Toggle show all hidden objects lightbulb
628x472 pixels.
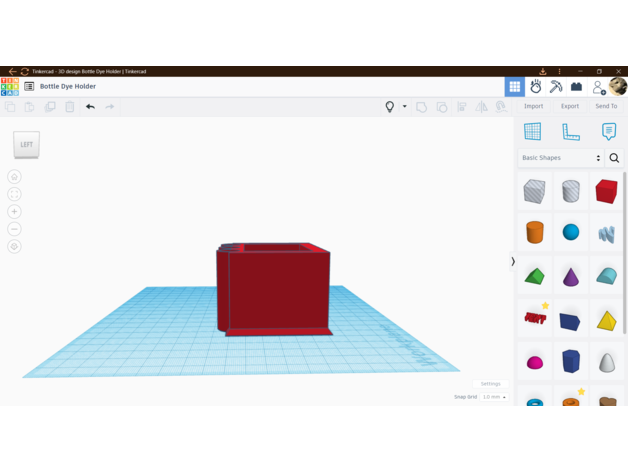[390, 106]
